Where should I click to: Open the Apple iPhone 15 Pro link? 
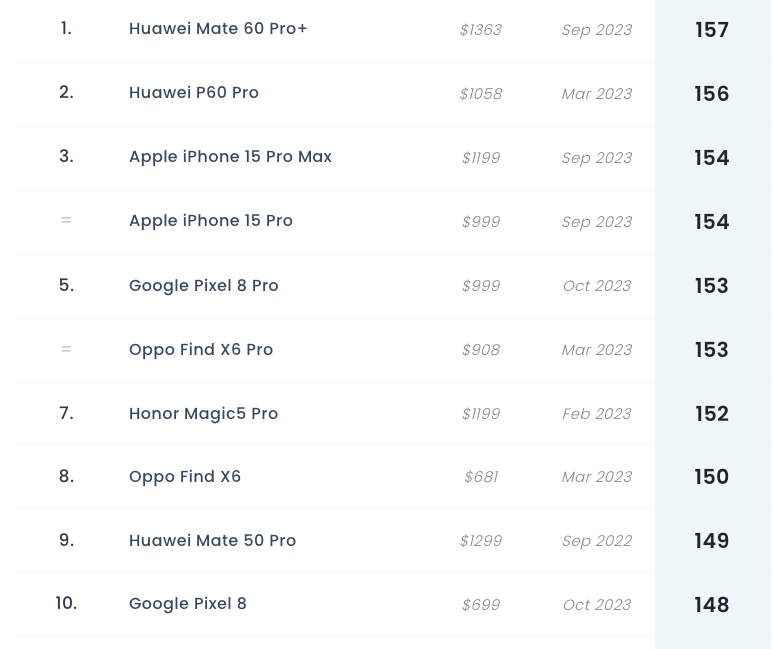pyautogui.click(x=211, y=221)
